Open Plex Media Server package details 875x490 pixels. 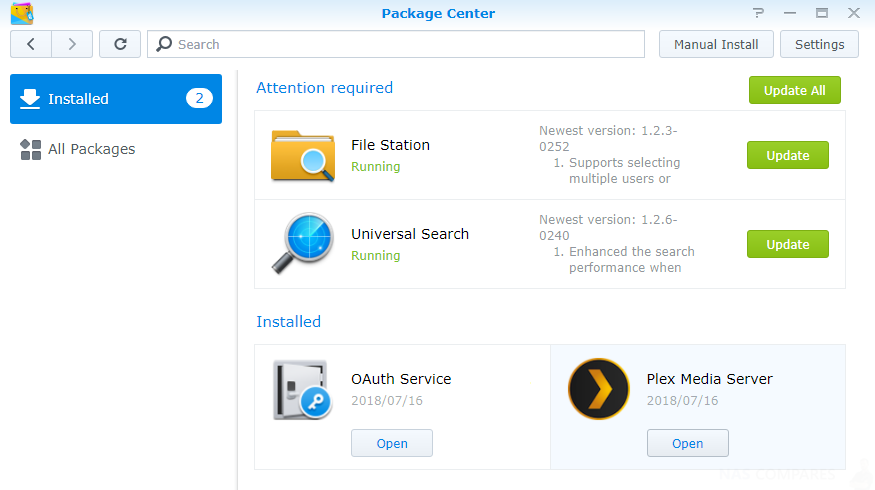(709, 379)
